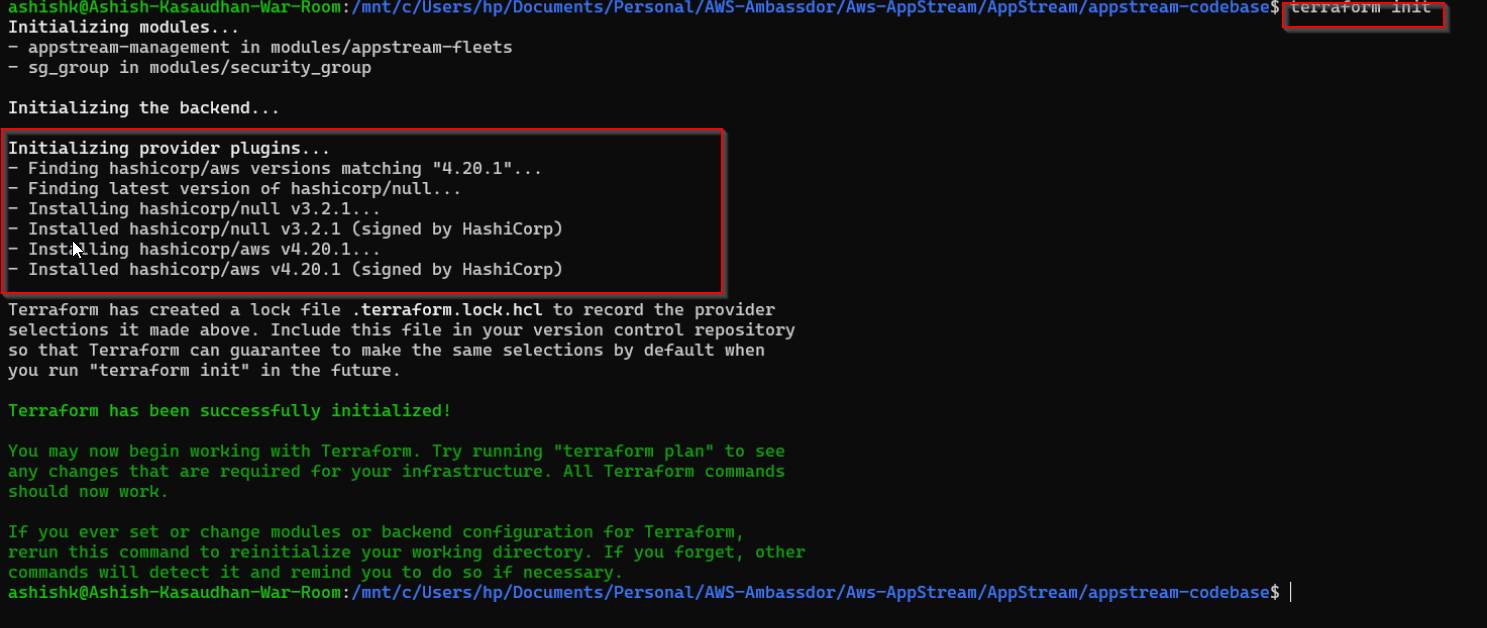Click 'Installing hashicorp/aws v4.20.1...' line
1487x628 pixels.
(194, 249)
